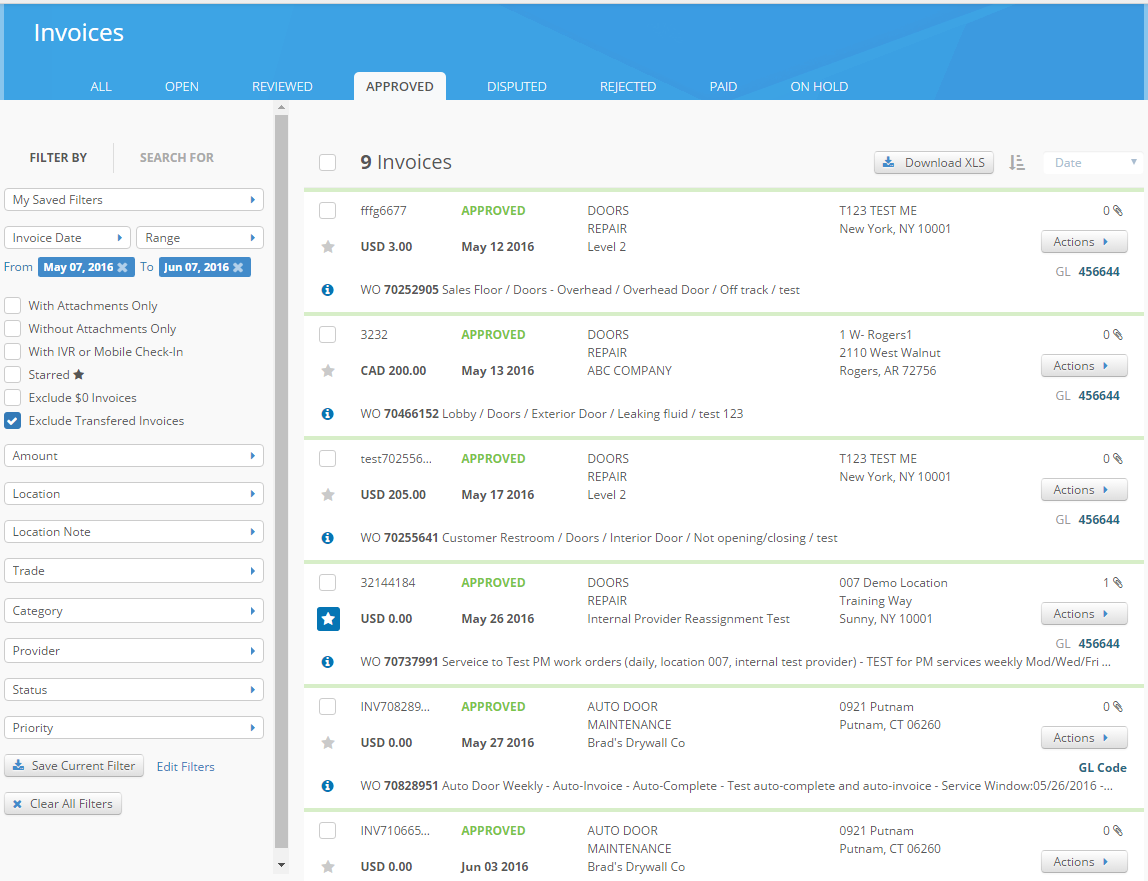
Task: Open info icon for WO 70737991
Action: [x=328, y=662]
